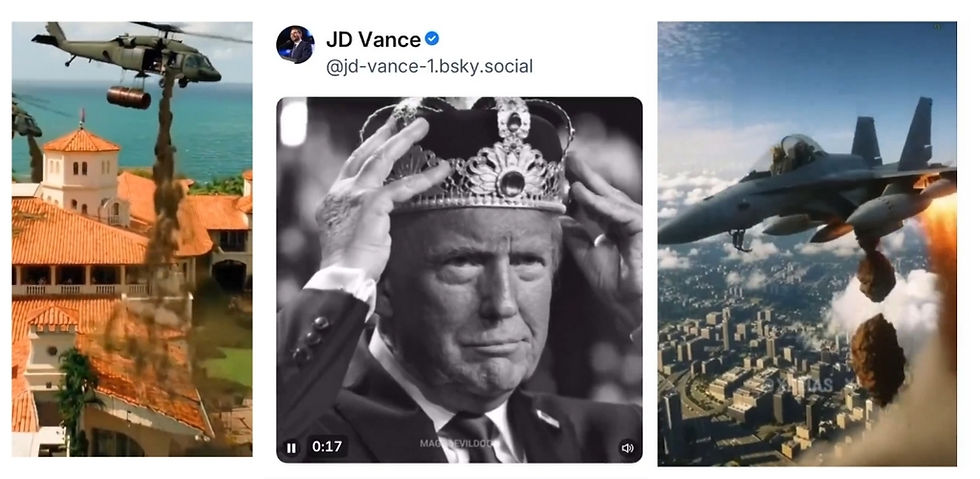
Task: Click the JD Vance display name
Action: pyautogui.click(x=373, y=40)
